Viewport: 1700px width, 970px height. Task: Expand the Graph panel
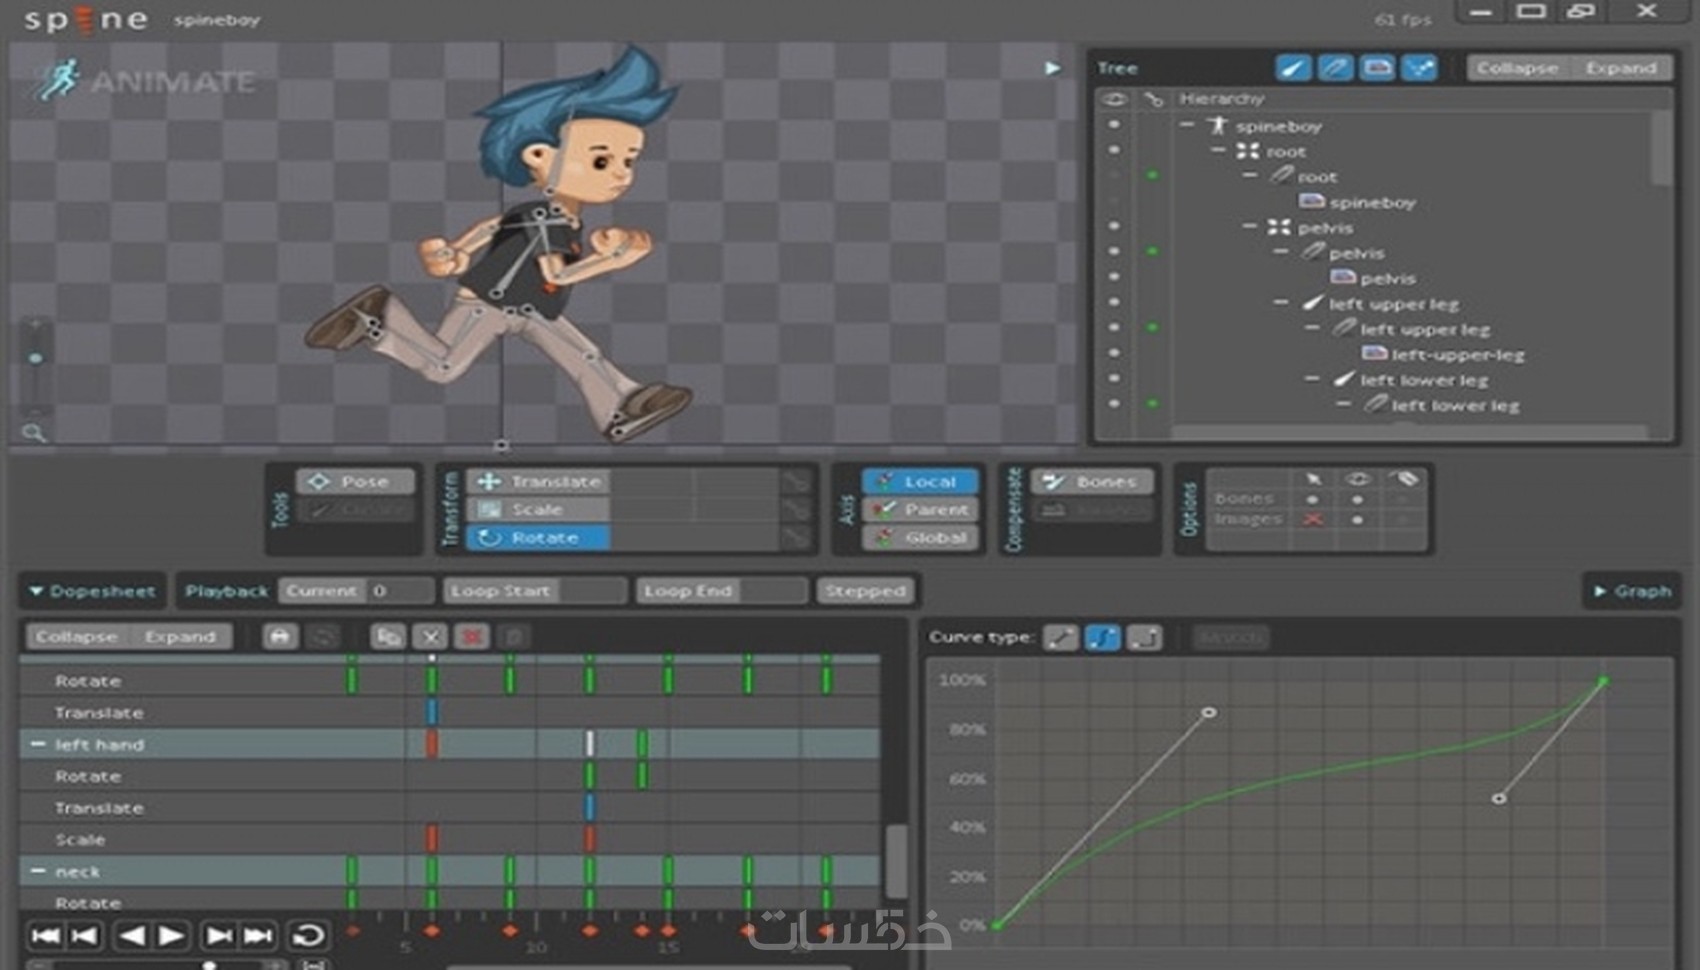1600,591
